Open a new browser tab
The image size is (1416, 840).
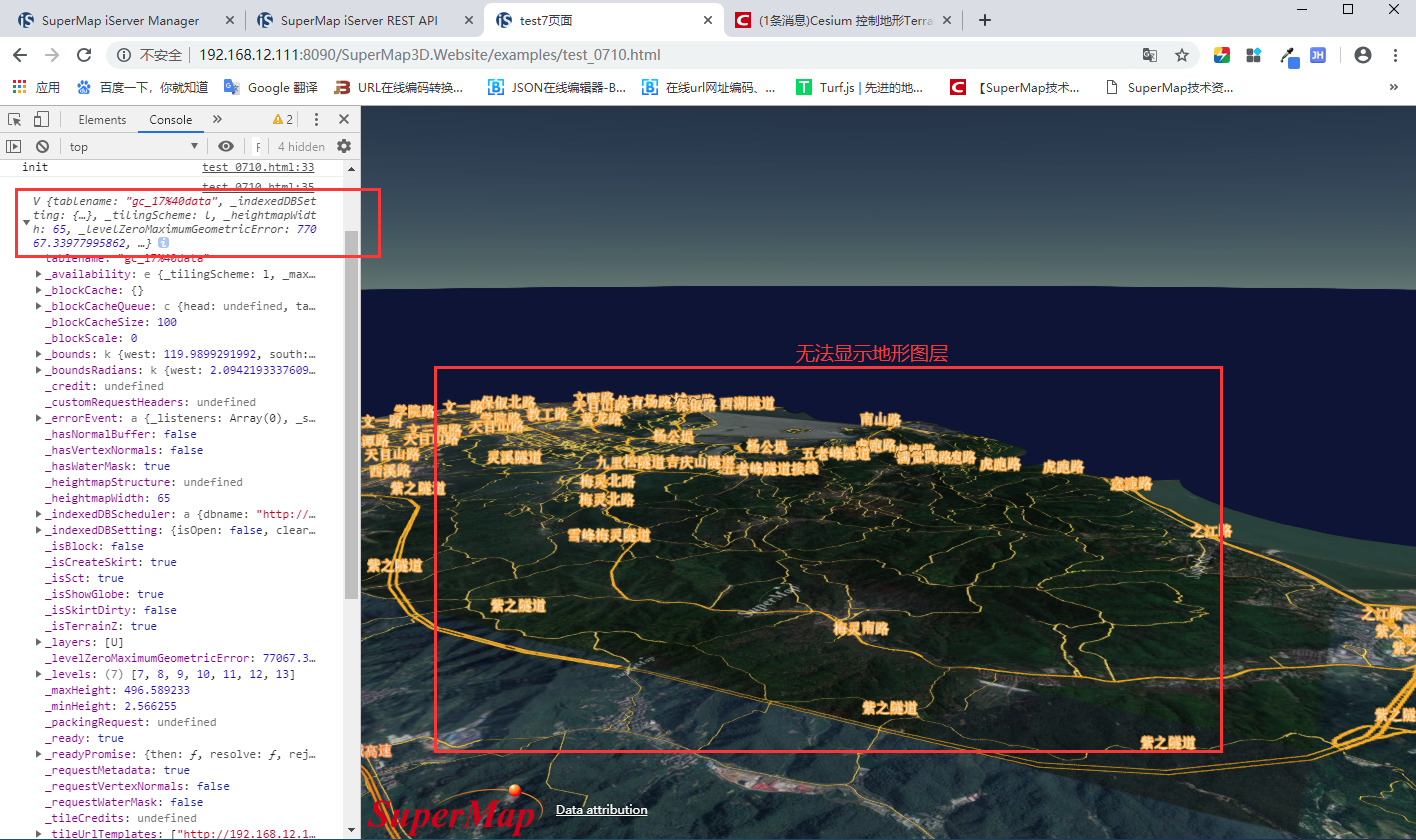[x=985, y=20]
